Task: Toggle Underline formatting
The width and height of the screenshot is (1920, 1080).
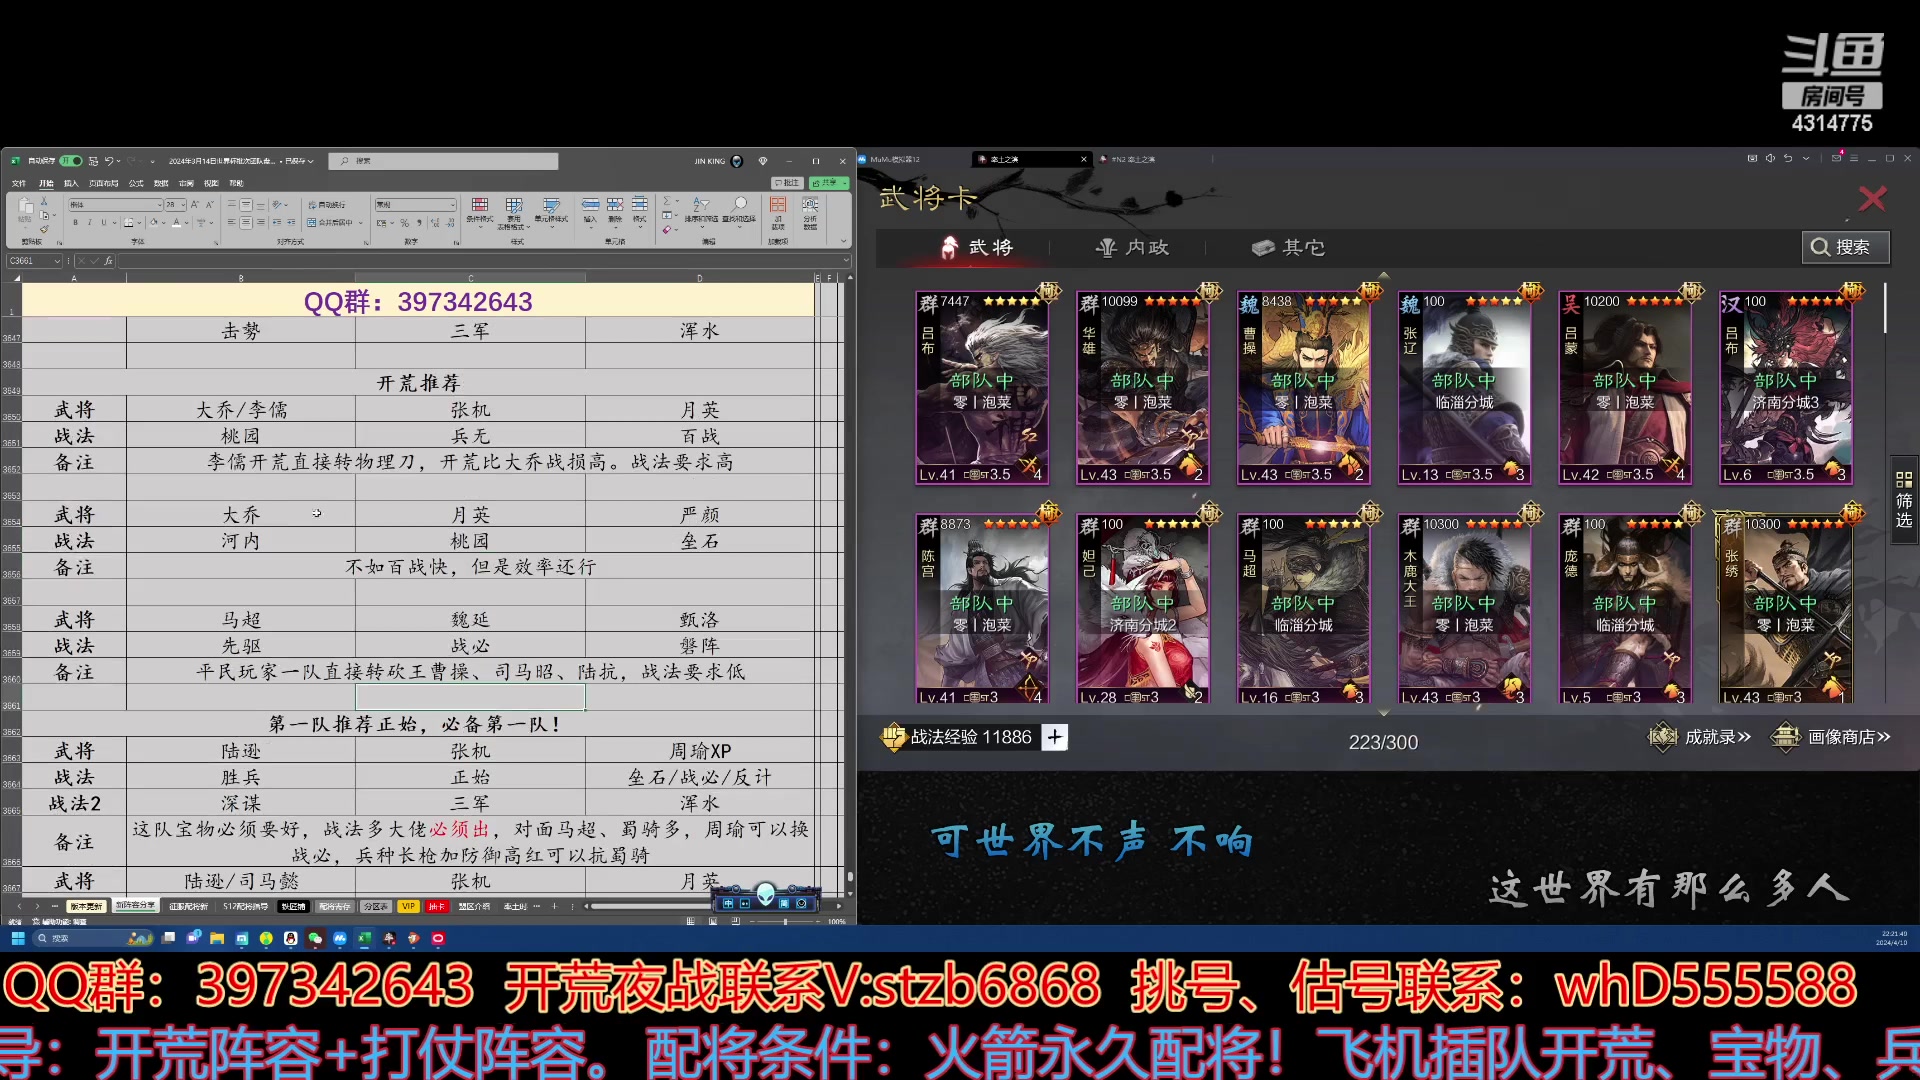Action: pyautogui.click(x=103, y=223)
